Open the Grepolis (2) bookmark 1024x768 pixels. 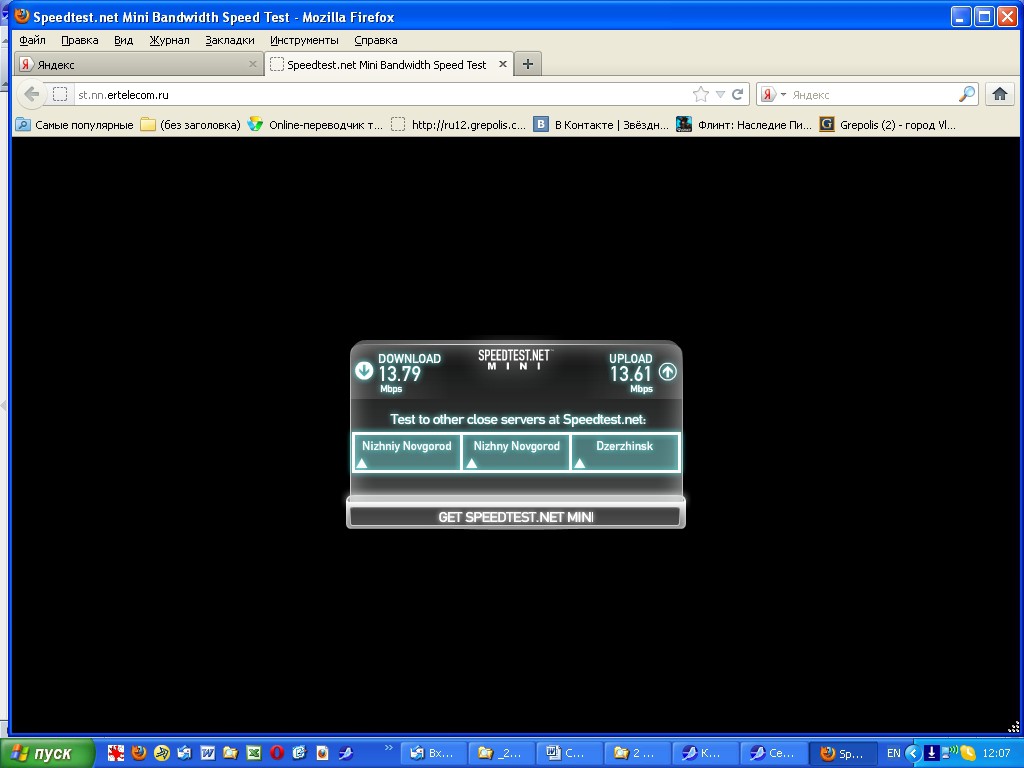(x=888, y=125)
